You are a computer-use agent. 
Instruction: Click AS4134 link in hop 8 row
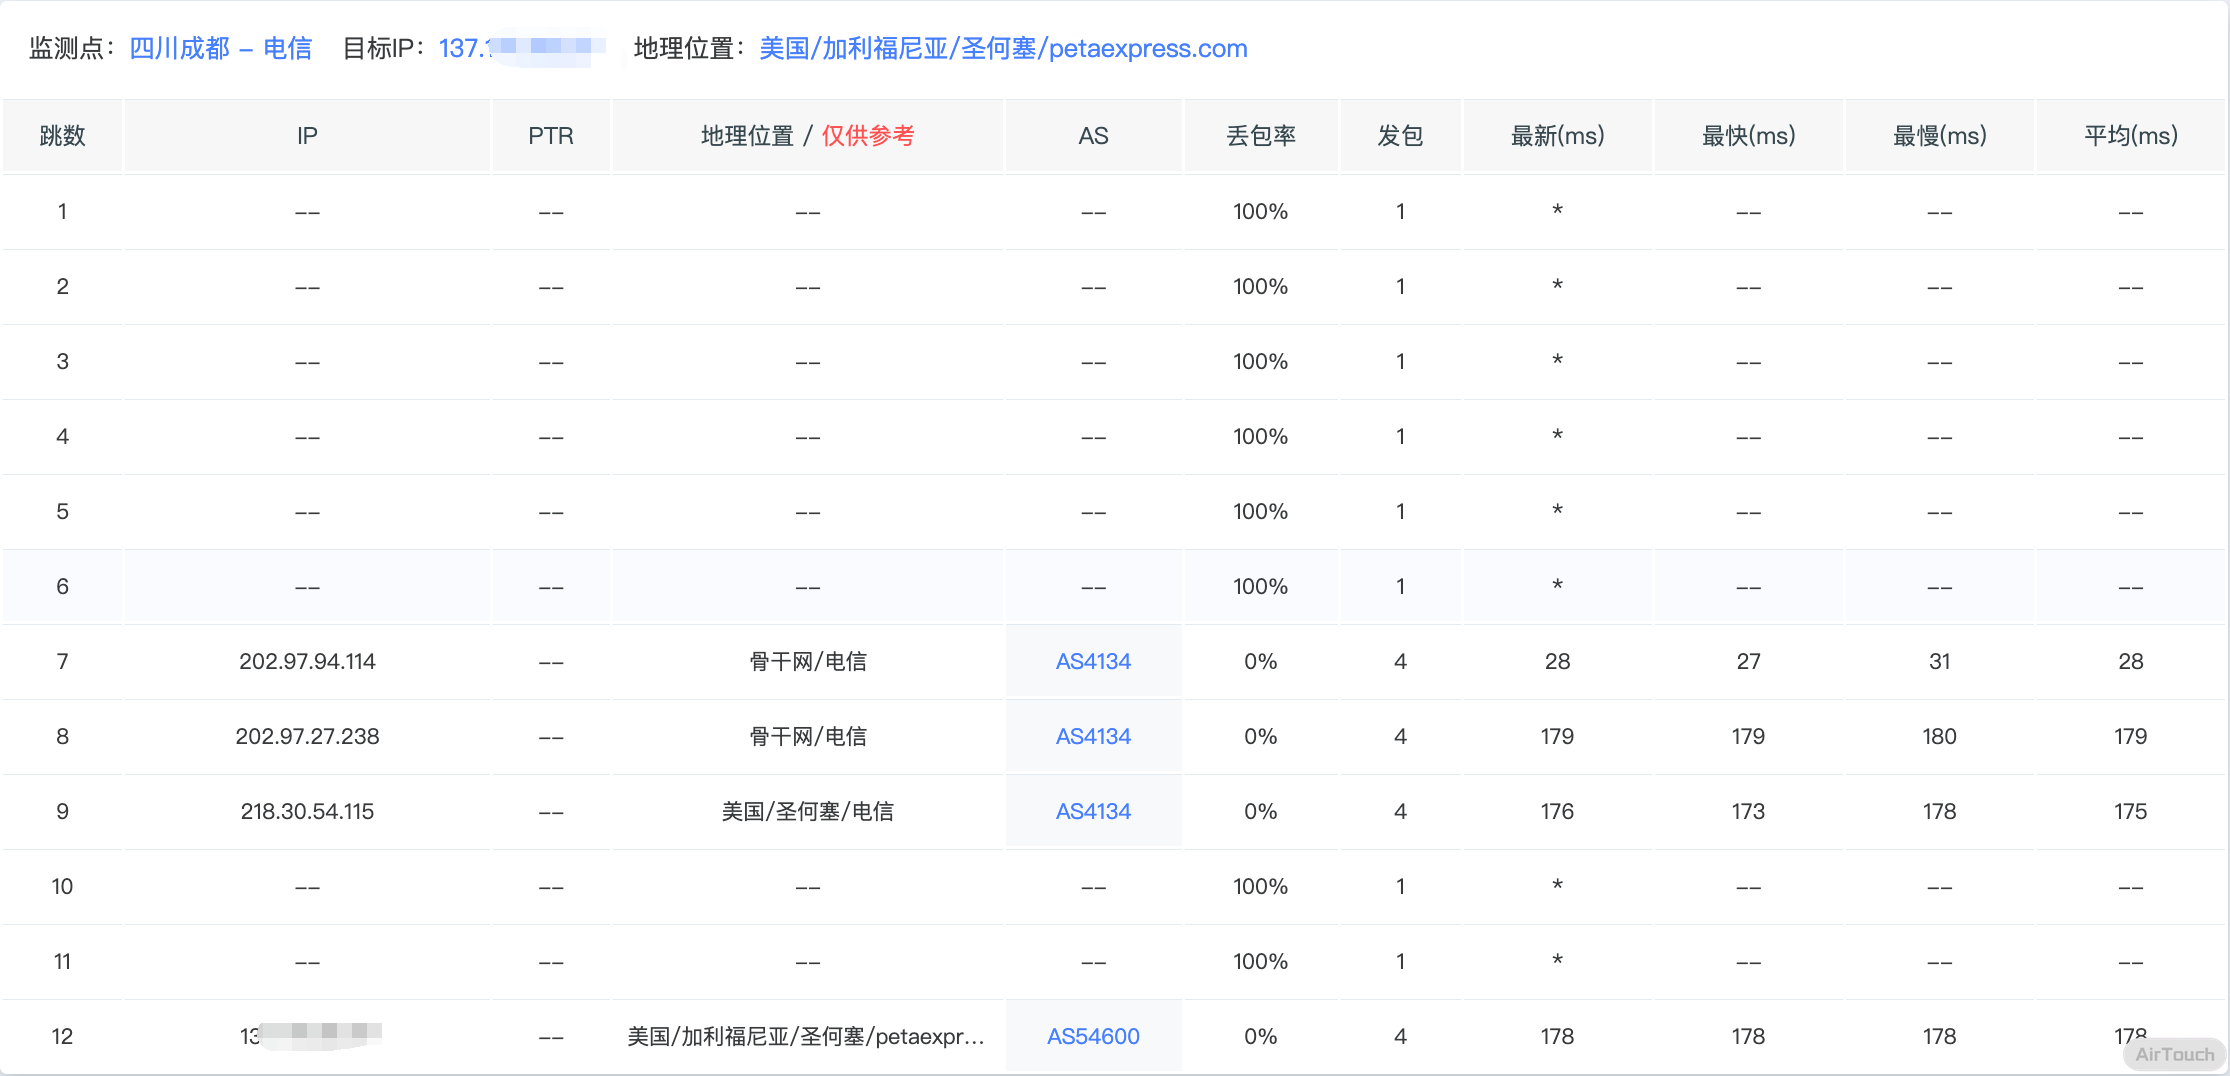click(1093, 736)
